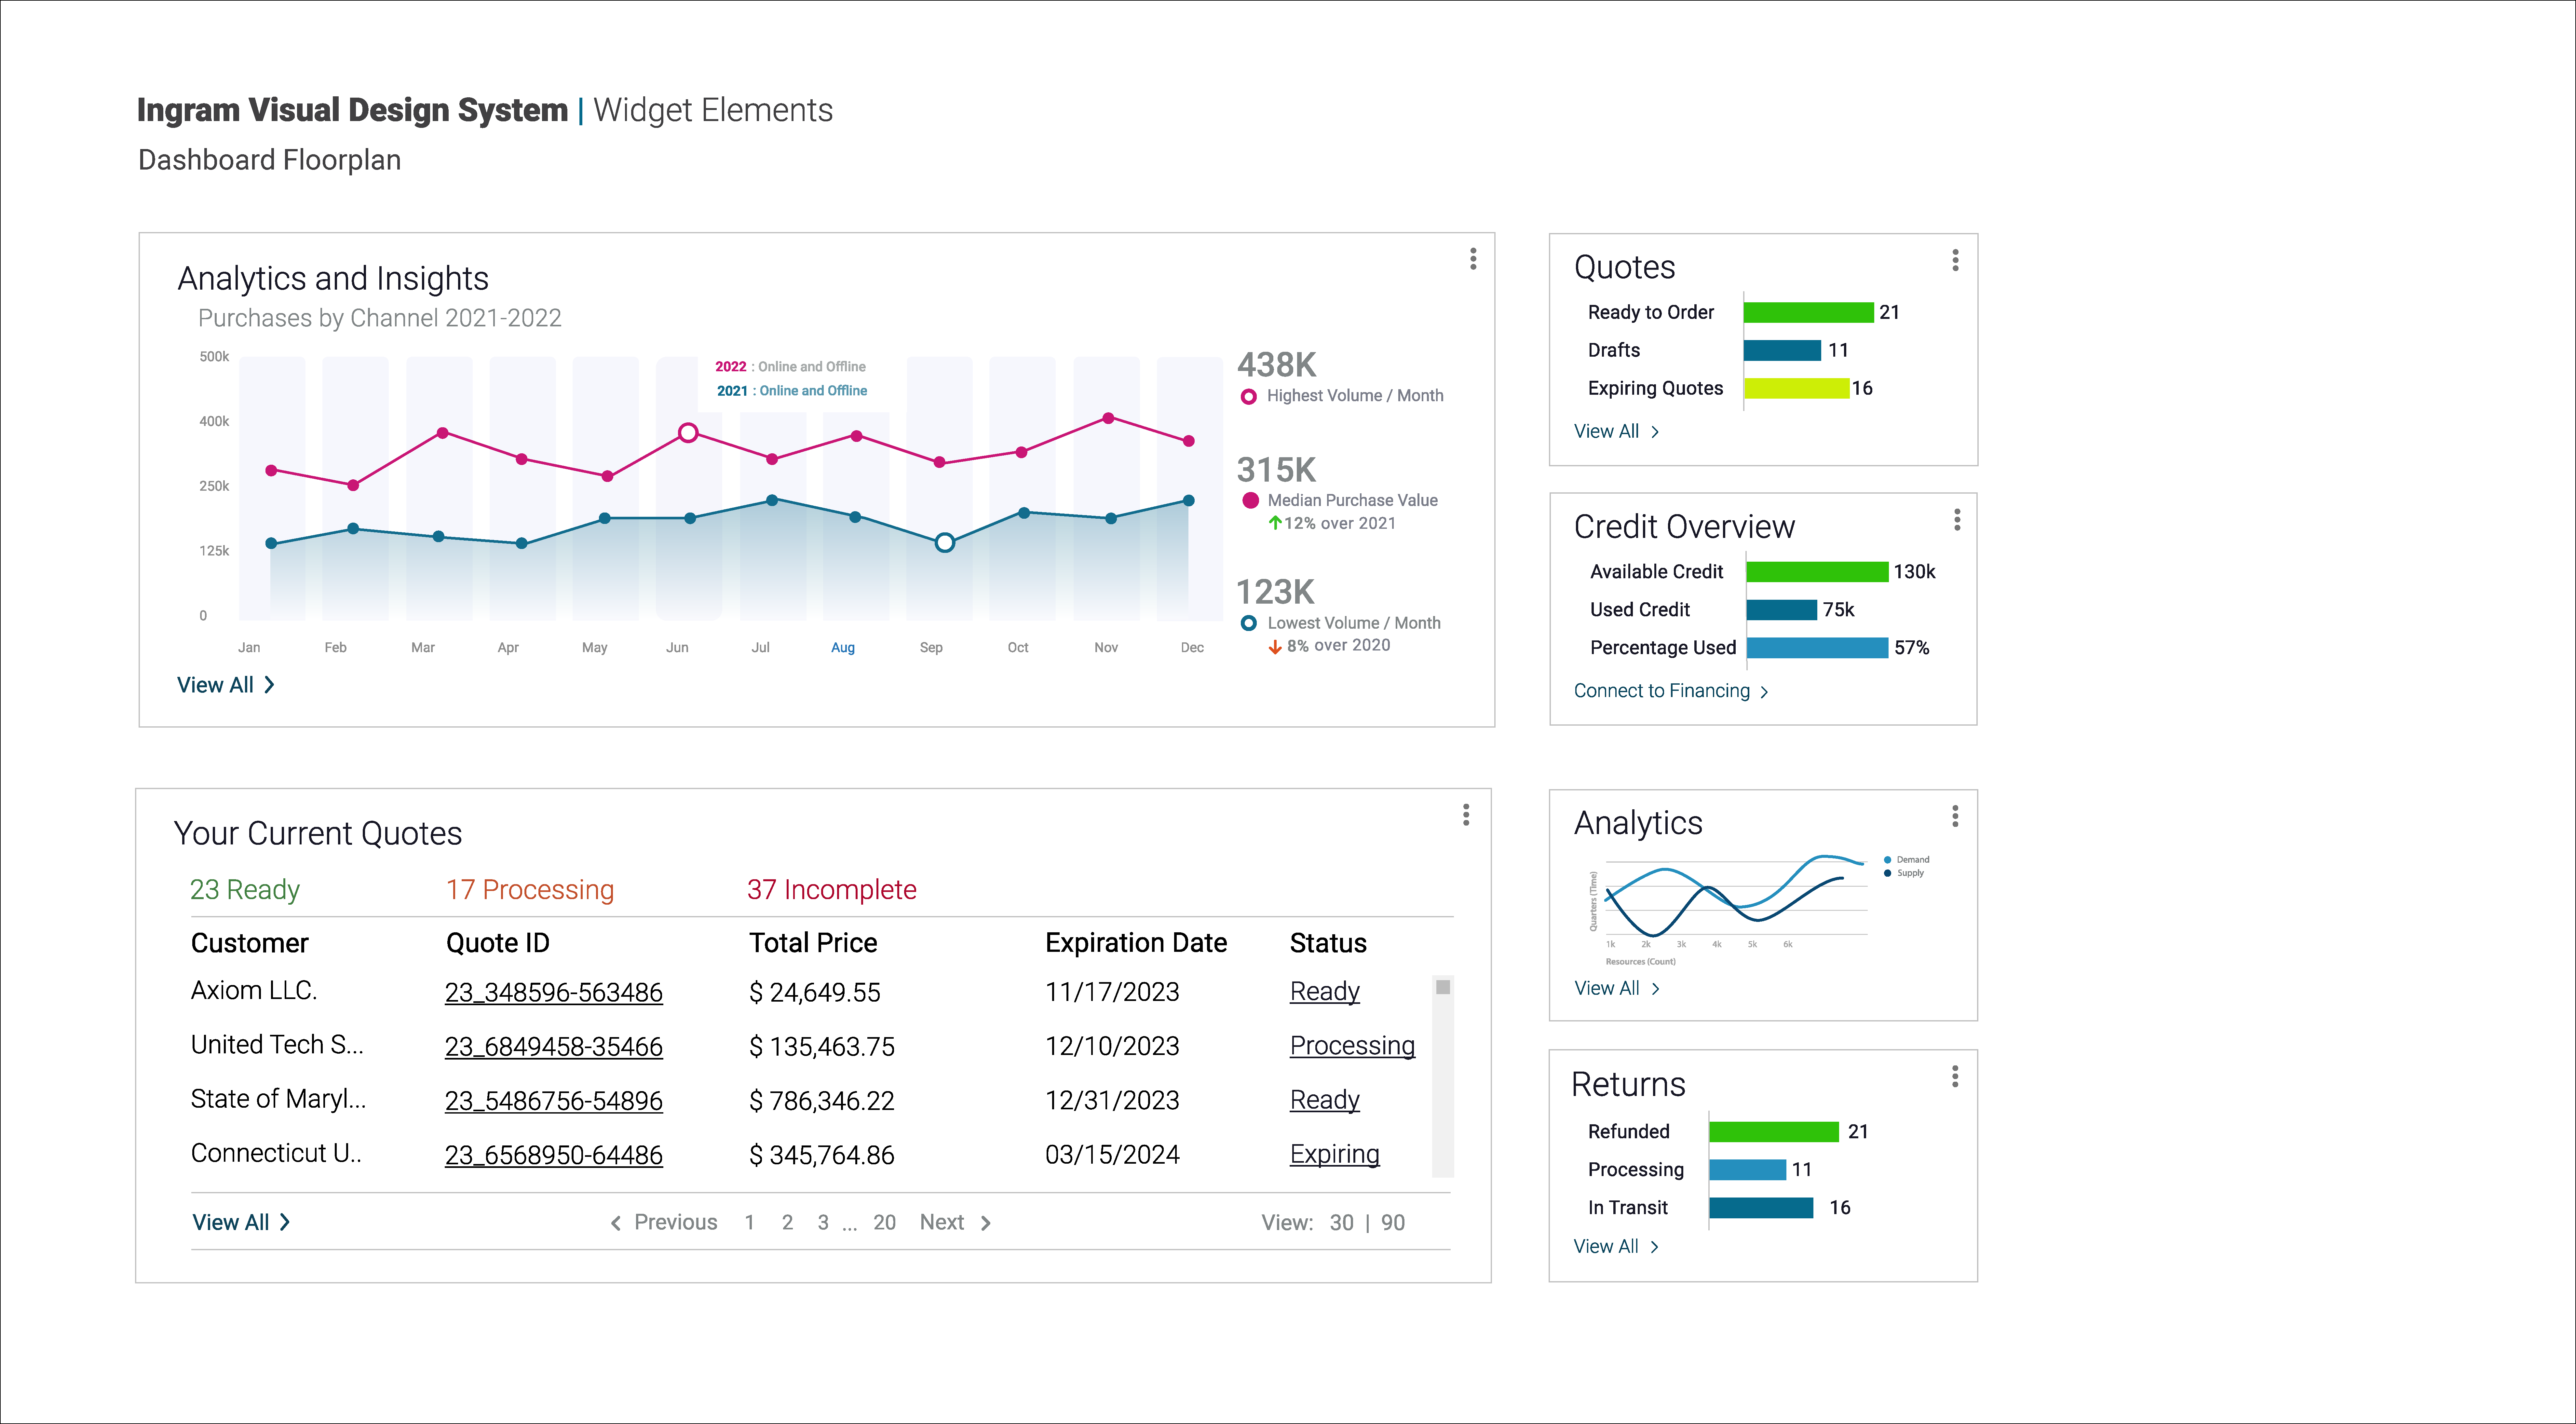Click the June 2022 highlighted data point
Image resolution: width=2576 pixels, height=1424 pixels.
[x=688, y=433]
